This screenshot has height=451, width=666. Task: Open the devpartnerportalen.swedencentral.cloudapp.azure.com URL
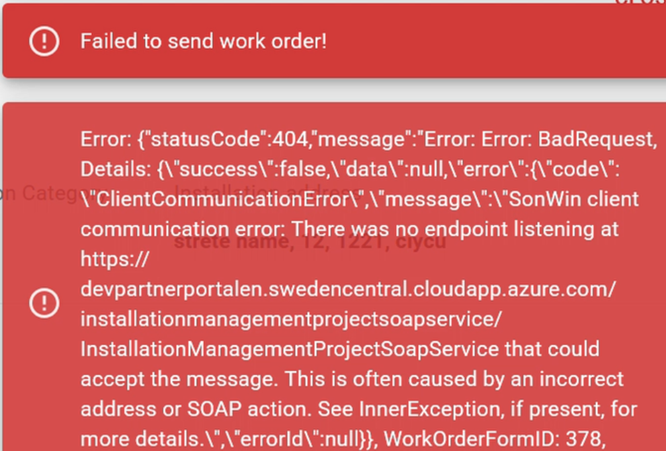348,289
